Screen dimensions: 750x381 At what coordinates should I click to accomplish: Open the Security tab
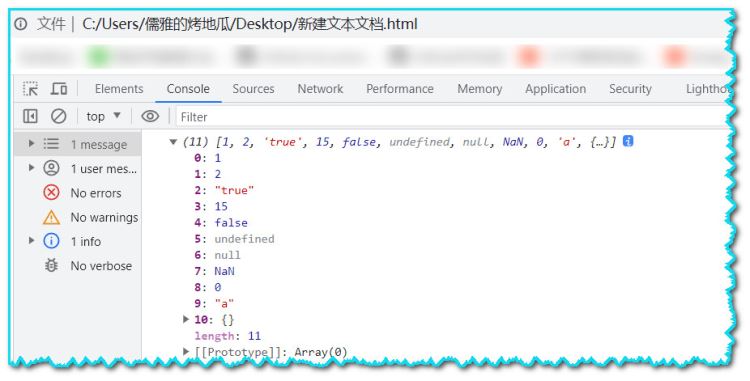630,89
